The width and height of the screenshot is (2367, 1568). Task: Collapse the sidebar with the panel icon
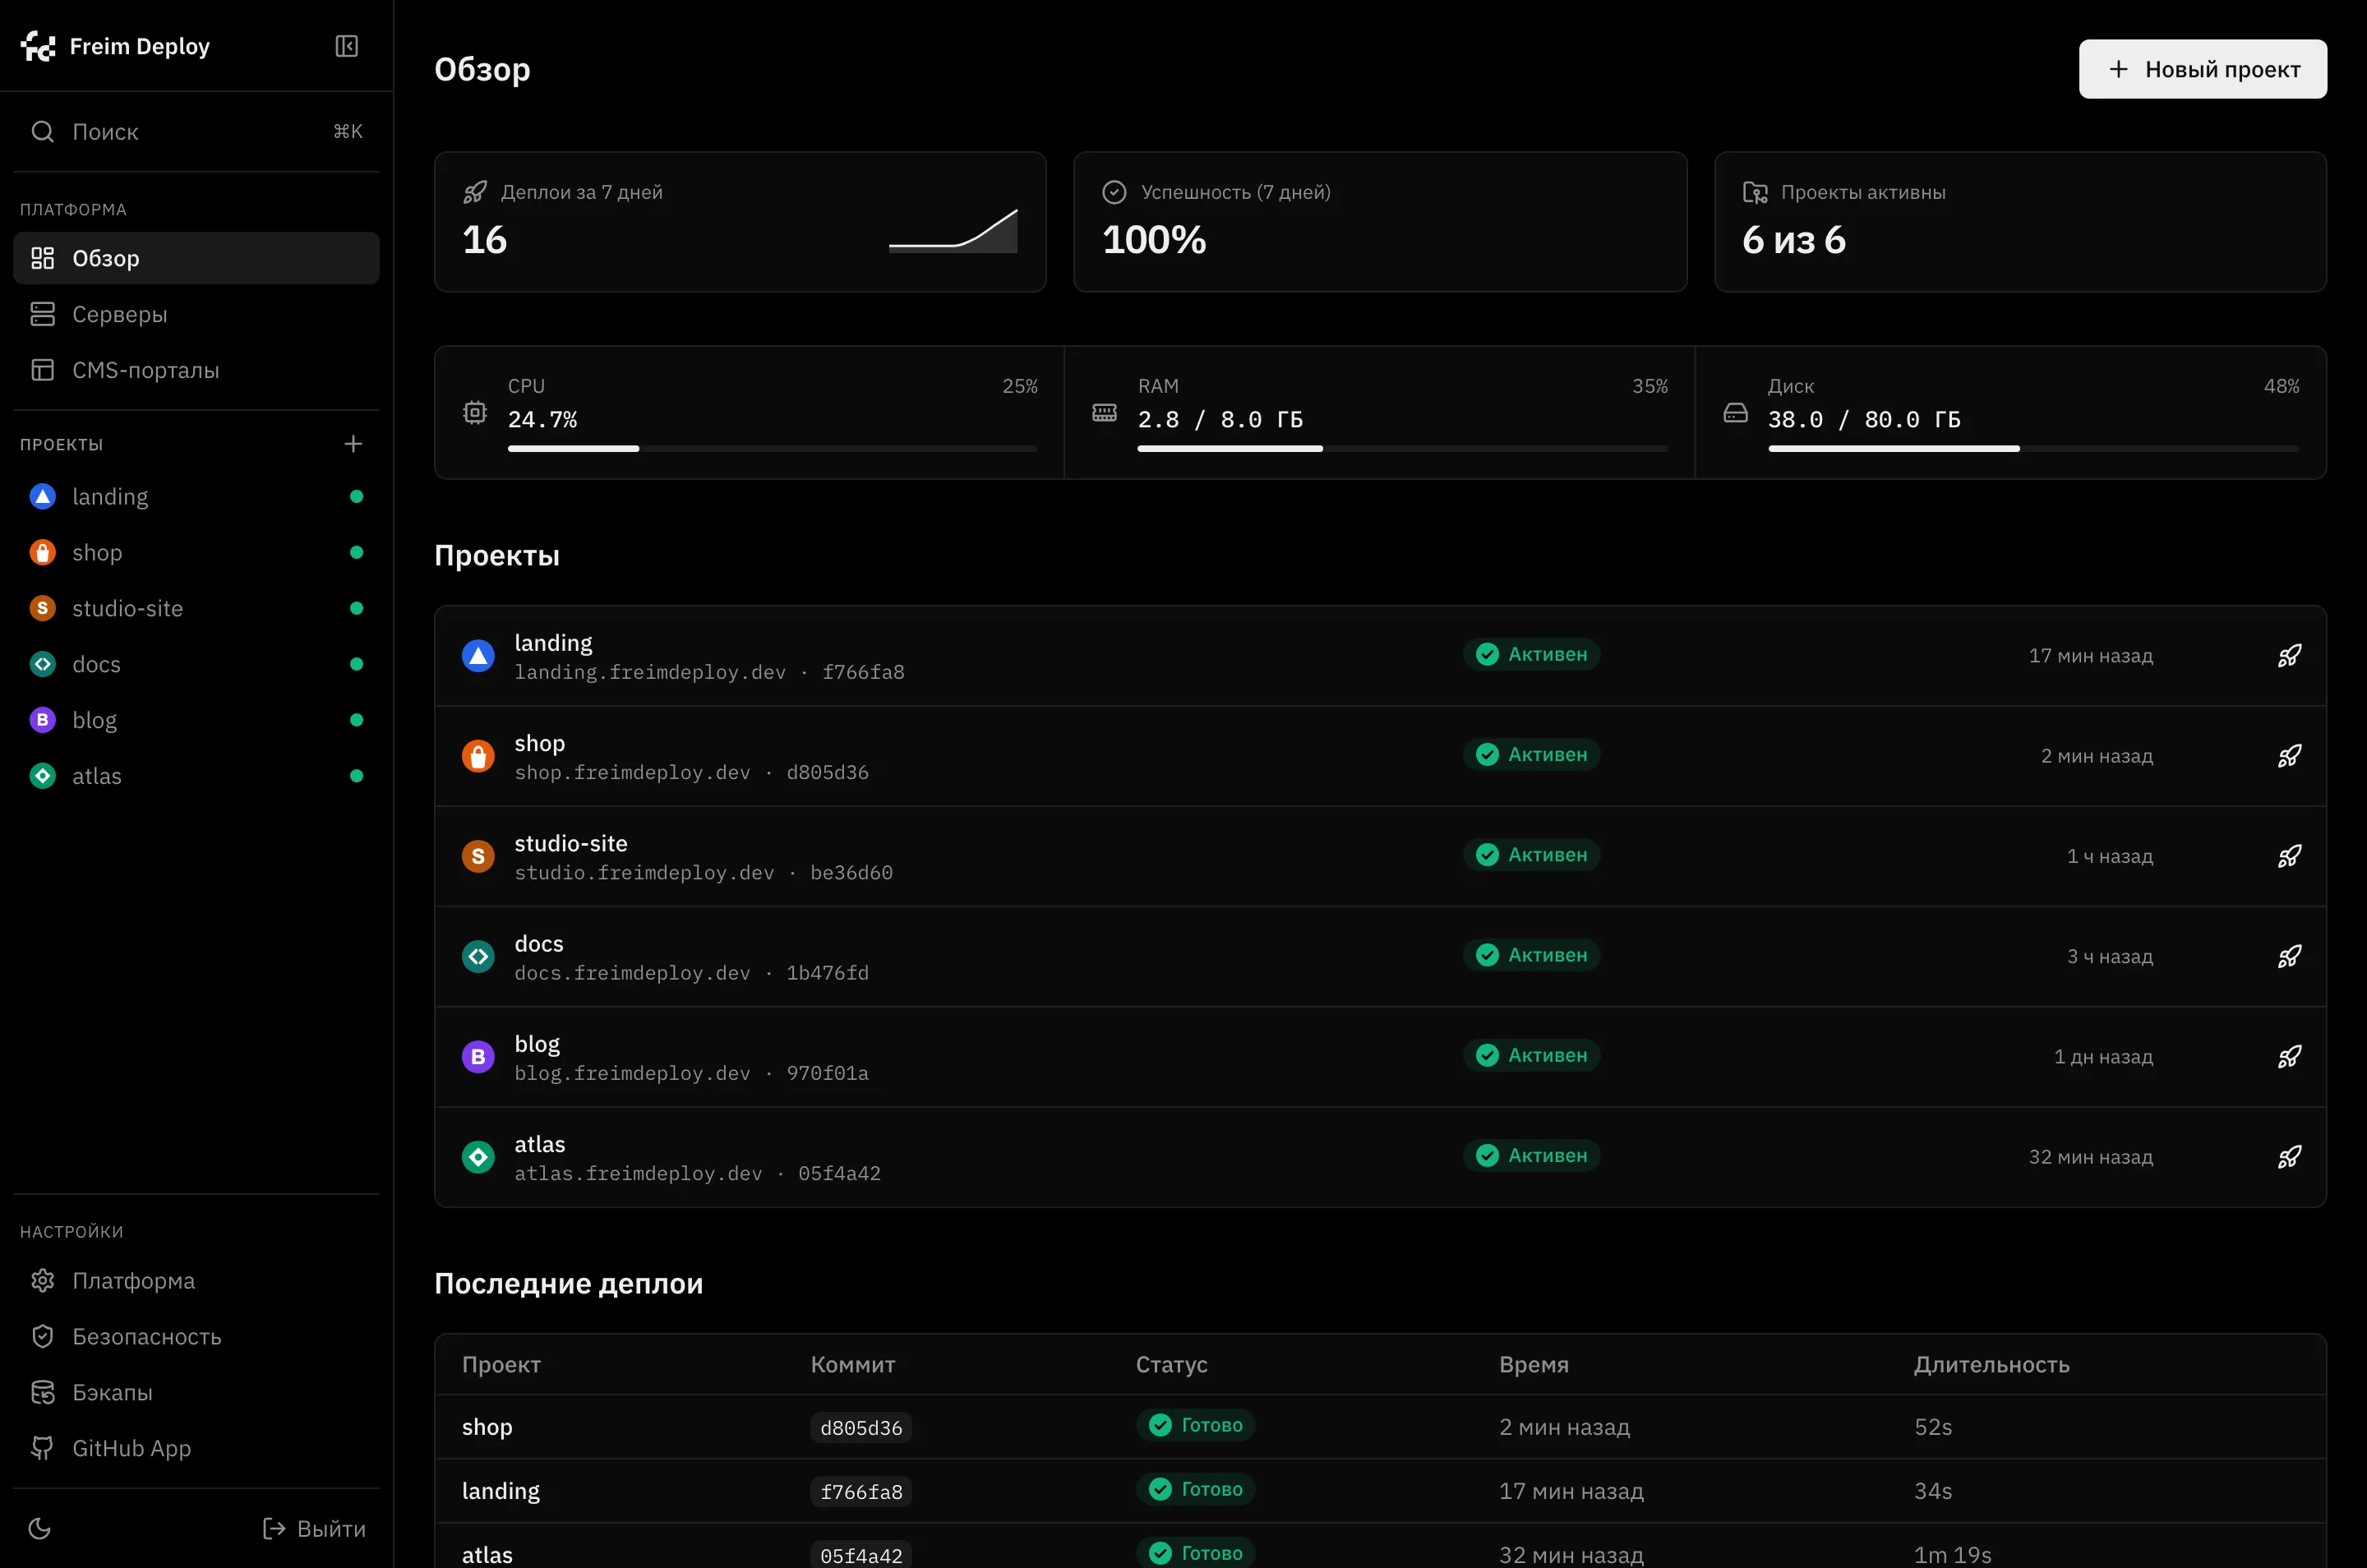[x=346, y=46]
